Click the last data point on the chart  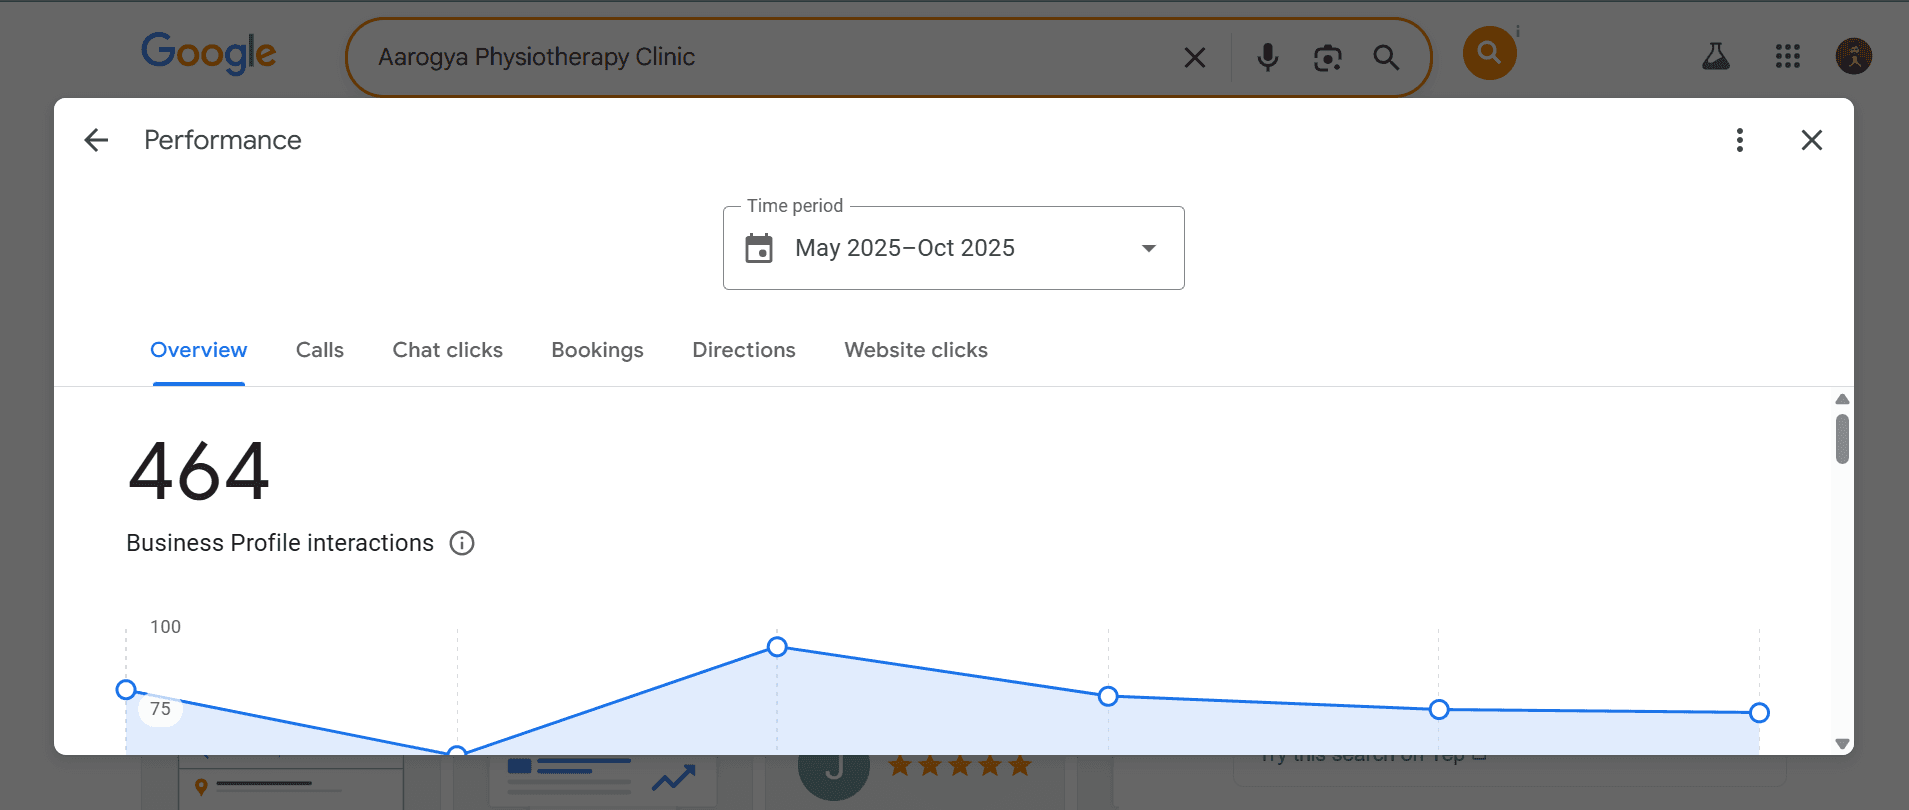tap(1759, 713)
